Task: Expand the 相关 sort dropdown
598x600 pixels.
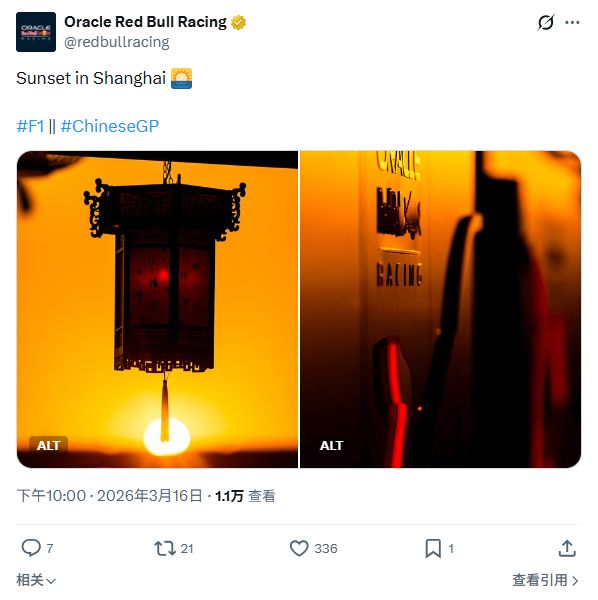Action: pyautogui.click(x=36, y=580)
